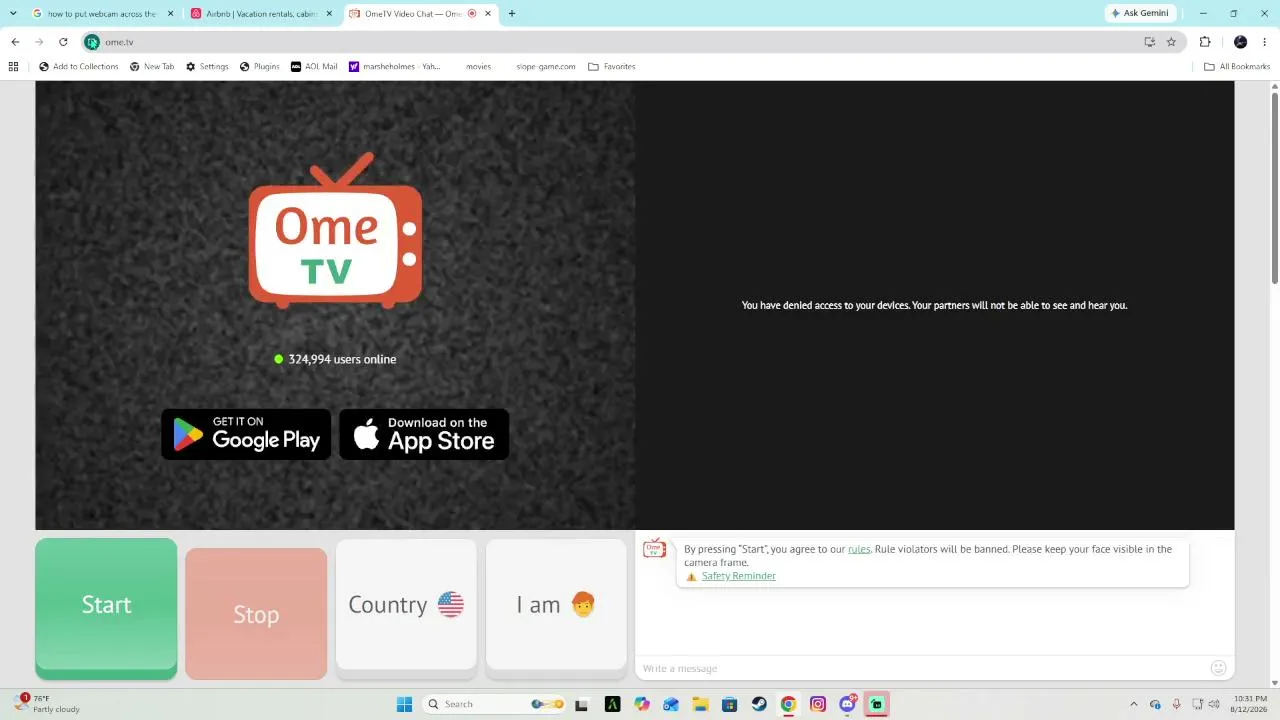
Task: Open Google Chrome from the taskbar
Action: [788, 704]
